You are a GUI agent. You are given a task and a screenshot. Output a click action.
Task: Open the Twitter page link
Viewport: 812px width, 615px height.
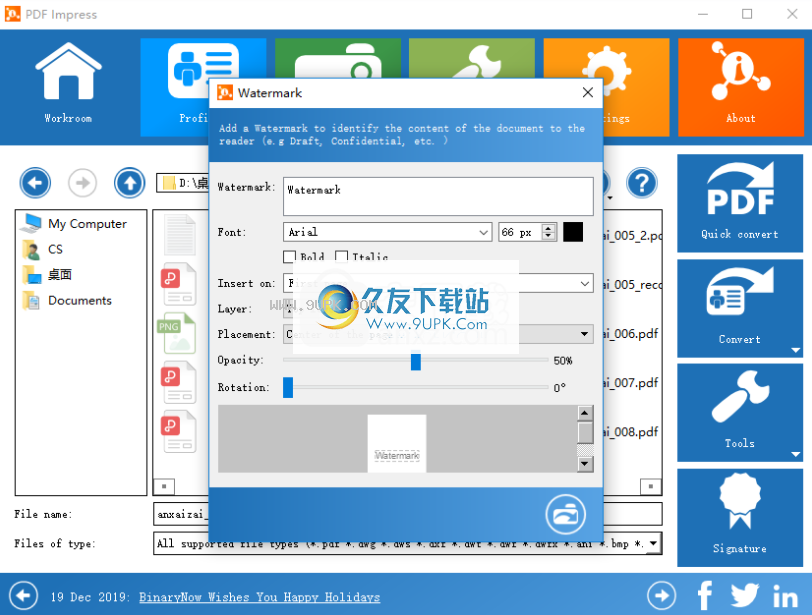point(744,596)
